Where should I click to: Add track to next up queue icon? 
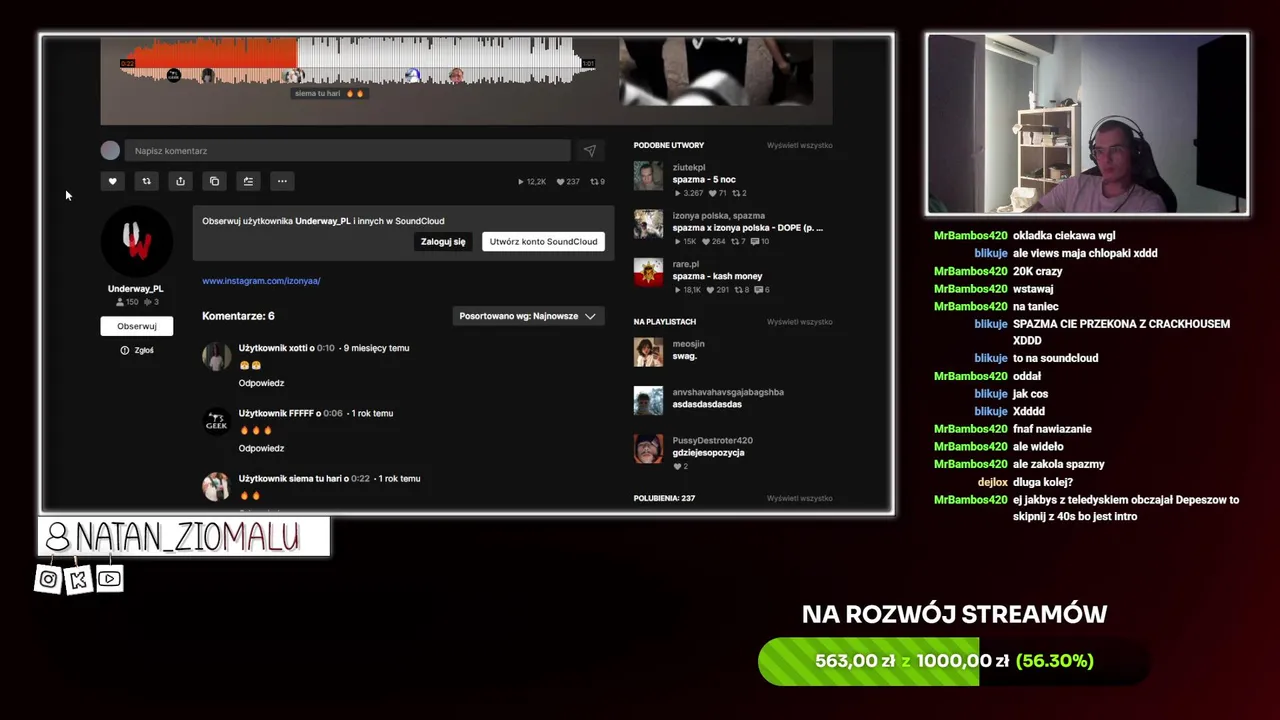pos(248,181)
